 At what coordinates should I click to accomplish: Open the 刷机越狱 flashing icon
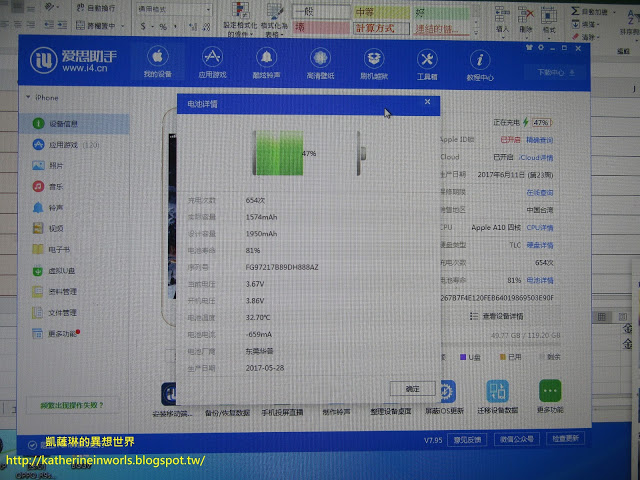pyautogui.click(x=374, y=62)
